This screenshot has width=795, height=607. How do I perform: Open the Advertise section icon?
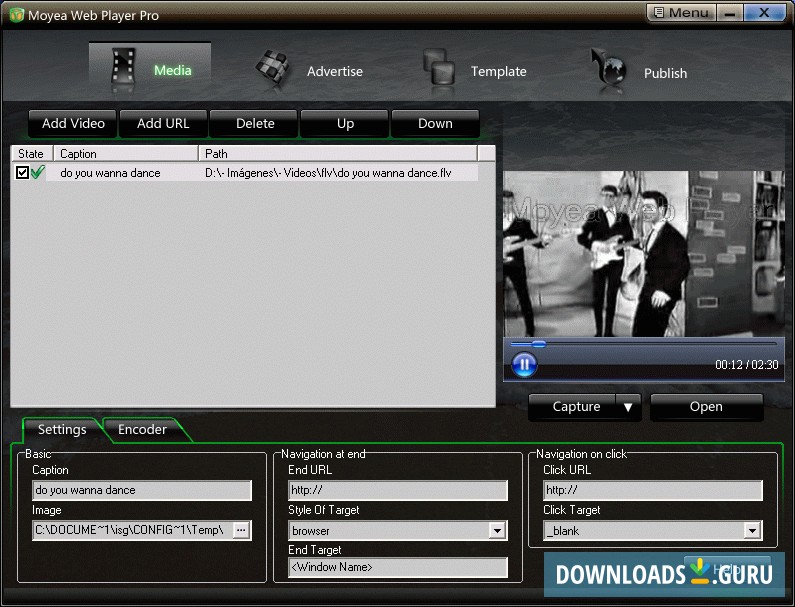tap(271, 68)
